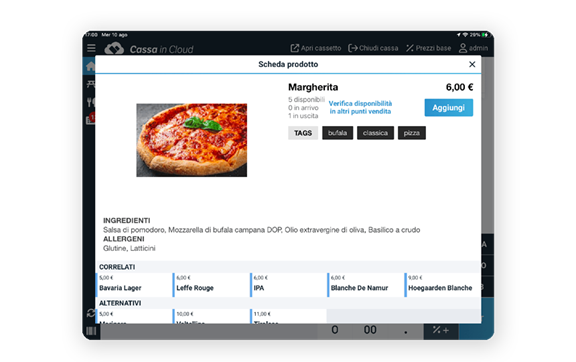Choose related product Leffe Rouge
The width and height of the screenshot is (576, 362).
tap(211, 284)
